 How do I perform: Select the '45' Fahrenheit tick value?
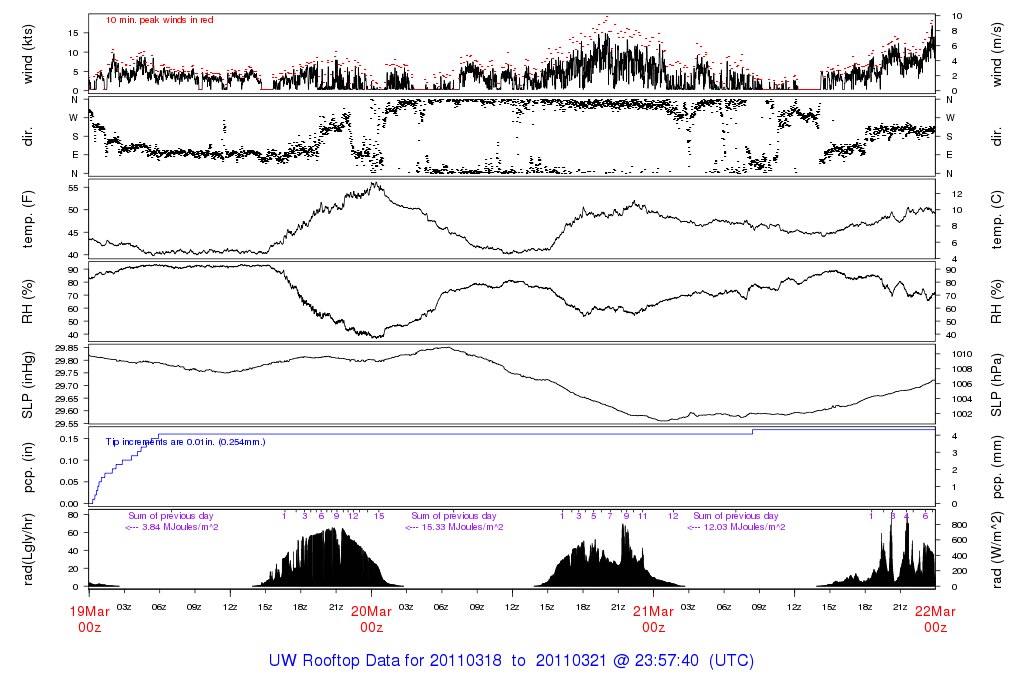(x=73, y=232)
